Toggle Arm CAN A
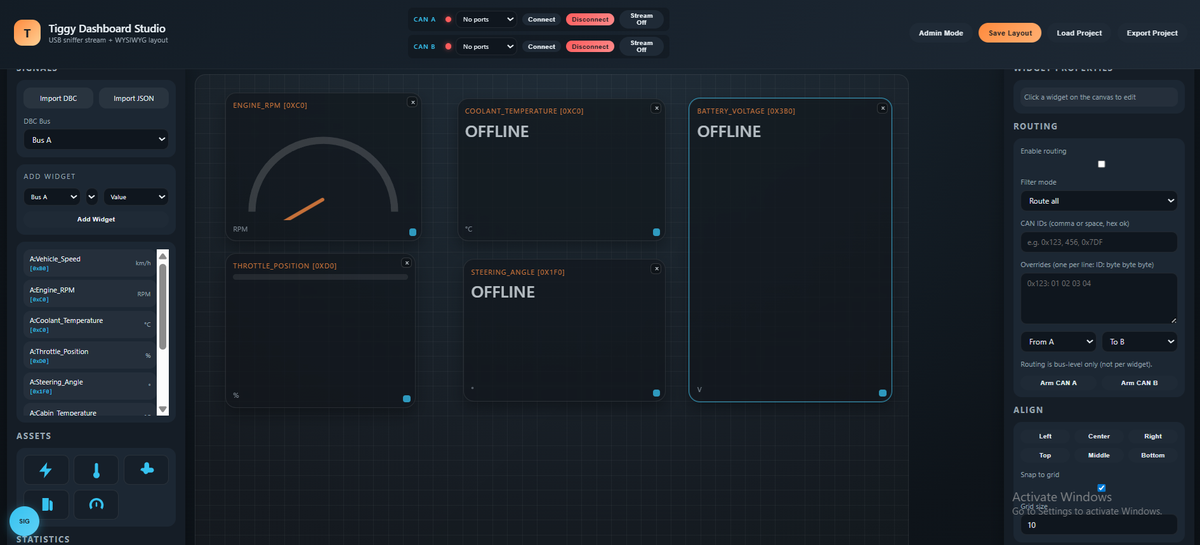Screen dimensions: 1200x545 (x=1059, y=383)
